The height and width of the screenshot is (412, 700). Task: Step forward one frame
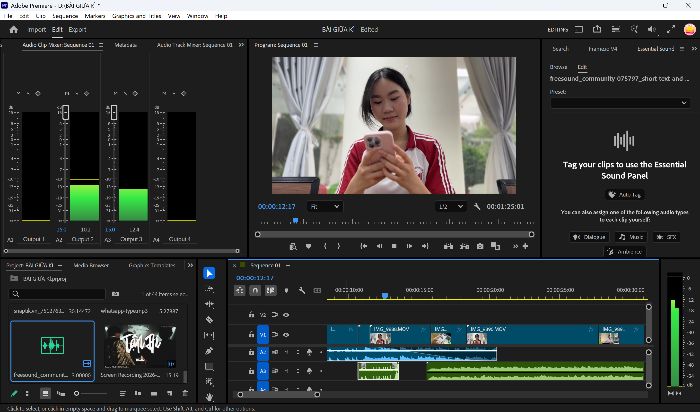[x=409, y=246]
